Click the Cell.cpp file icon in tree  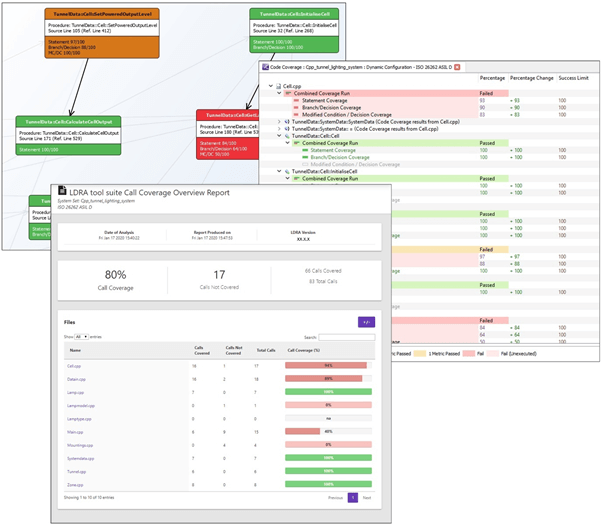point(278,86)
